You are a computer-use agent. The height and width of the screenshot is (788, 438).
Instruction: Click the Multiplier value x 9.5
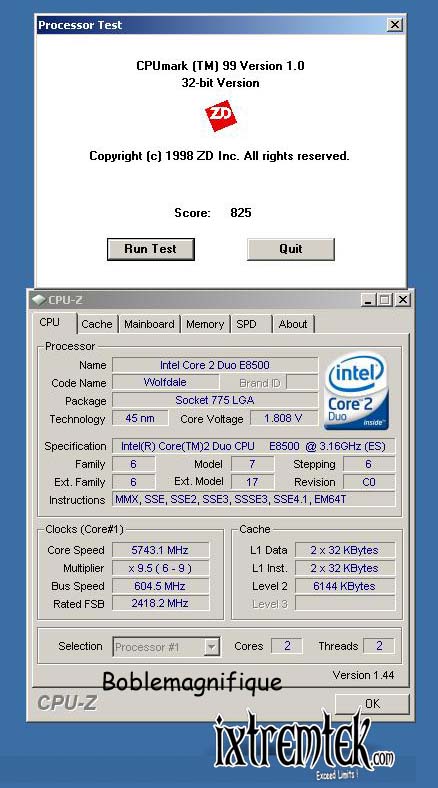pyautogui.click(x=160, y=568)
